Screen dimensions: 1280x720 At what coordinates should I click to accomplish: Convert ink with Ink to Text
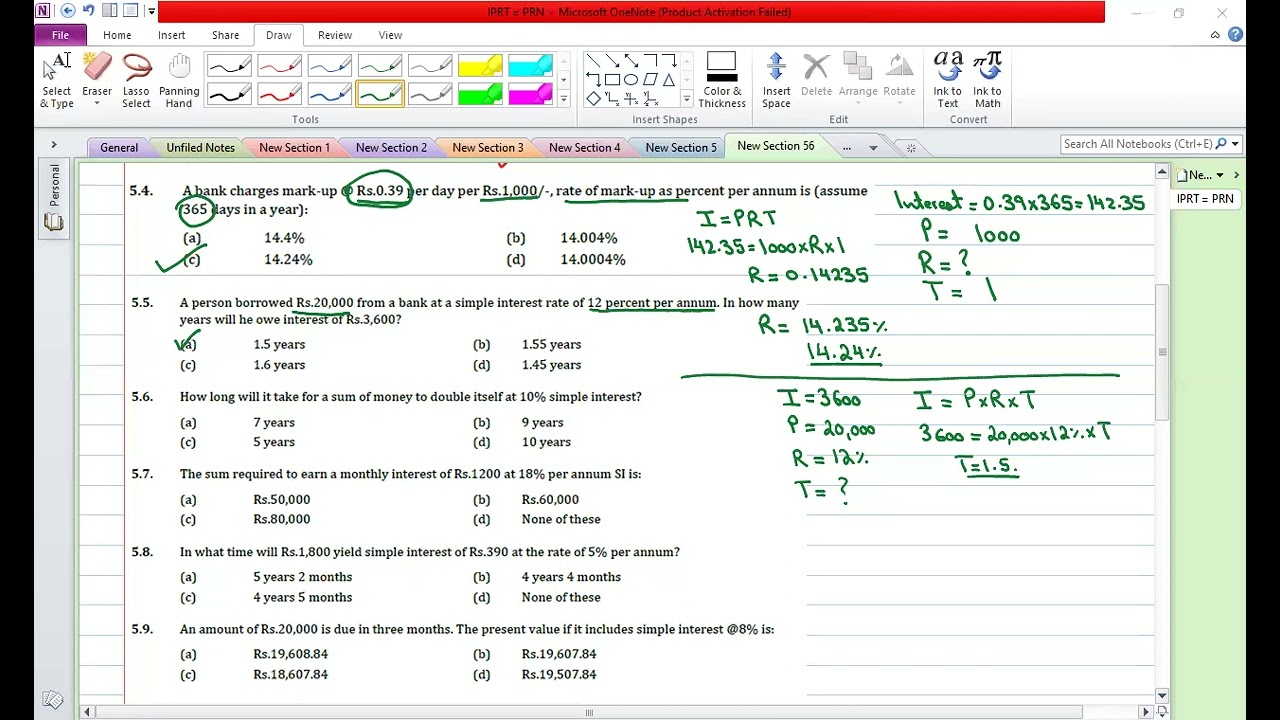click(x=948, y=81)
